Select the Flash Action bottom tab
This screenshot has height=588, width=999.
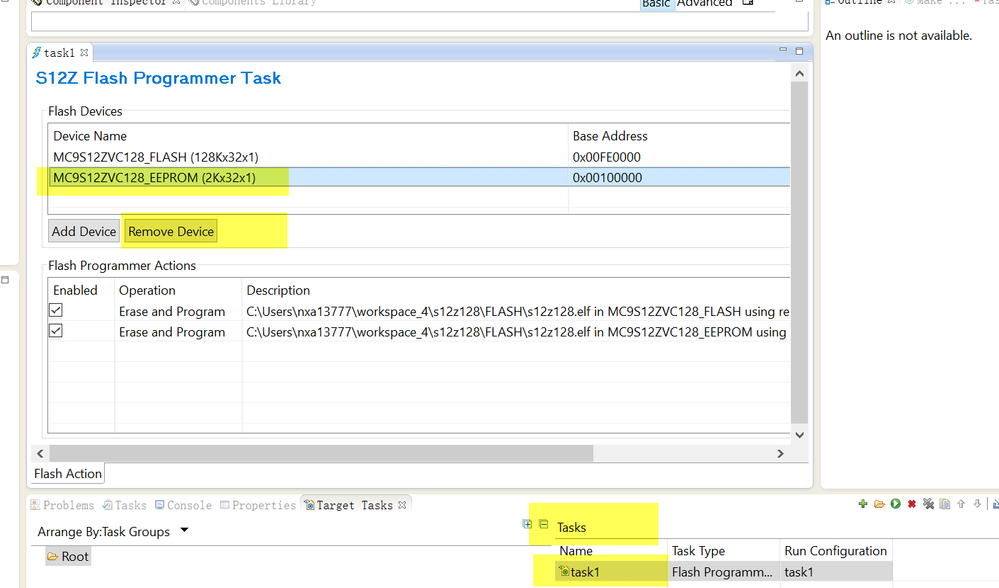[x=68, y=473]
